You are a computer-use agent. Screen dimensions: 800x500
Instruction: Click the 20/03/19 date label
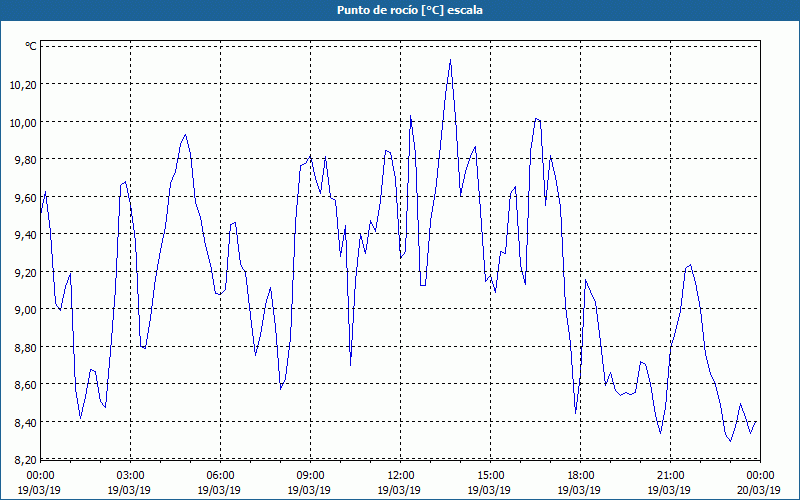[x=759, y=490]
